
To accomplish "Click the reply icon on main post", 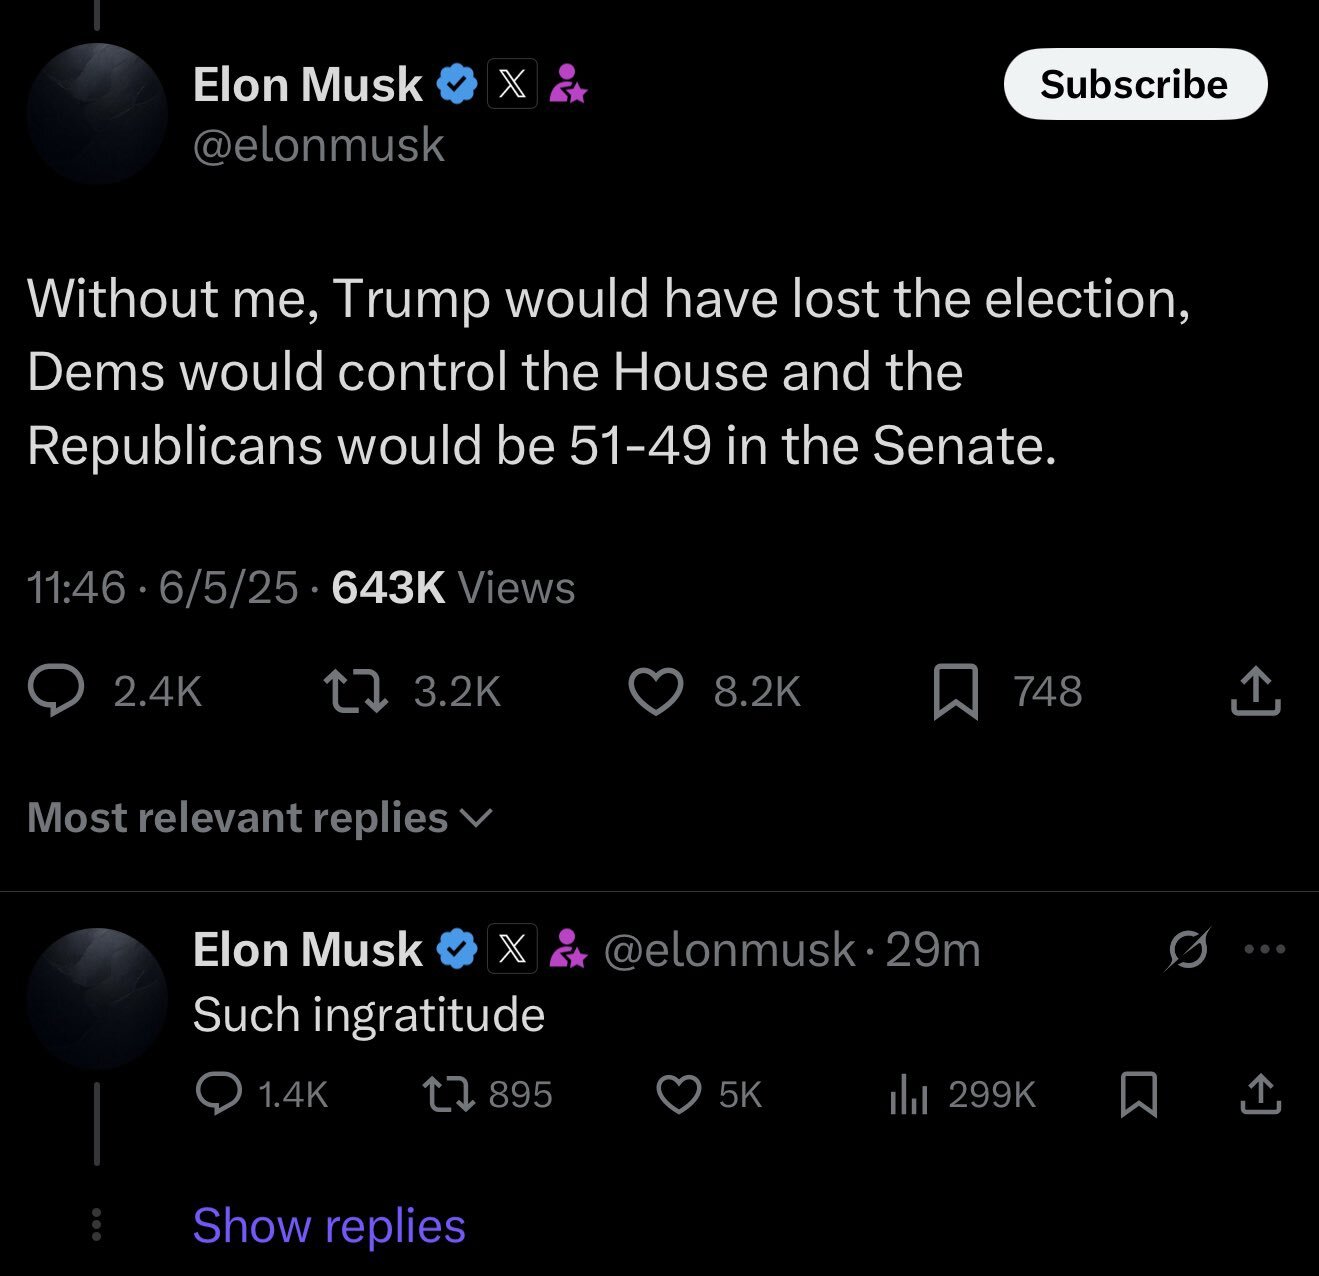I will (56, 692).
